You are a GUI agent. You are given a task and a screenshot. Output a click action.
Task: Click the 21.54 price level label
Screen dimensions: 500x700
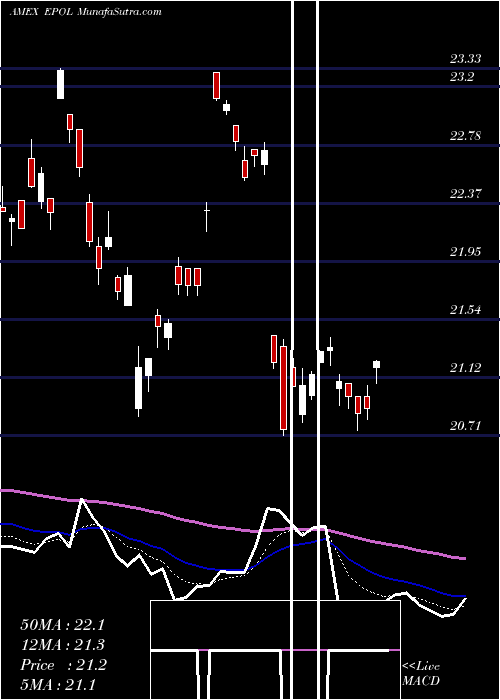466,309
